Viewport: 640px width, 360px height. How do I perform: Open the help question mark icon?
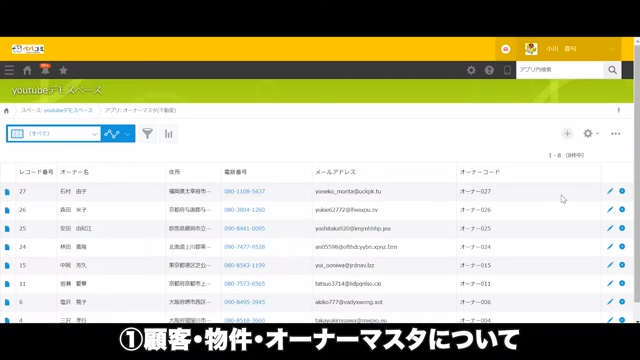(489, 70)
